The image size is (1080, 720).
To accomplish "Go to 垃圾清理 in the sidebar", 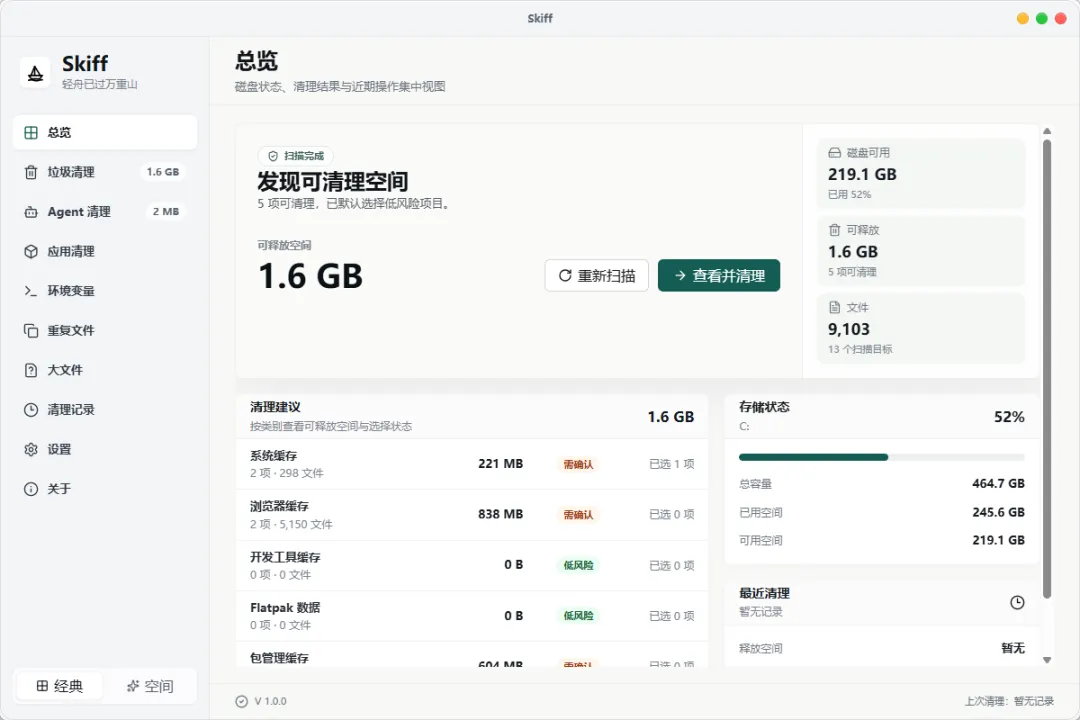I will point(105,172).
